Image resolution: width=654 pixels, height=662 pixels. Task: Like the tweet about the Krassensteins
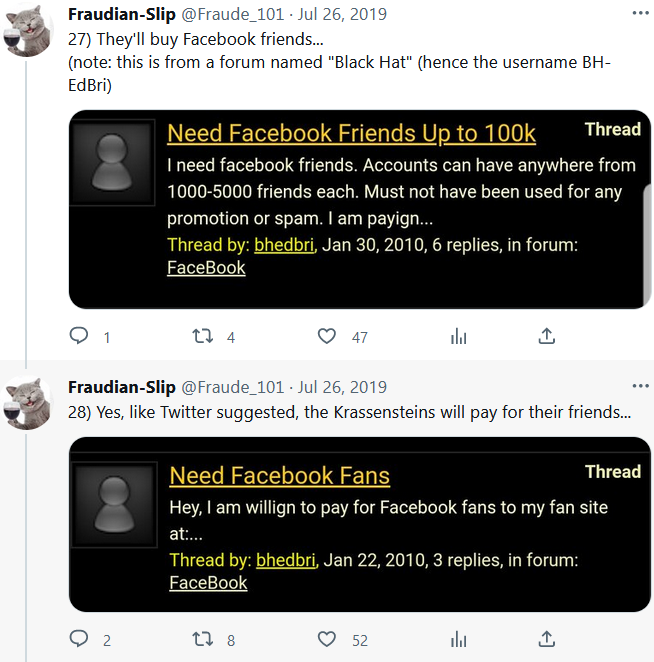(327, 639)
